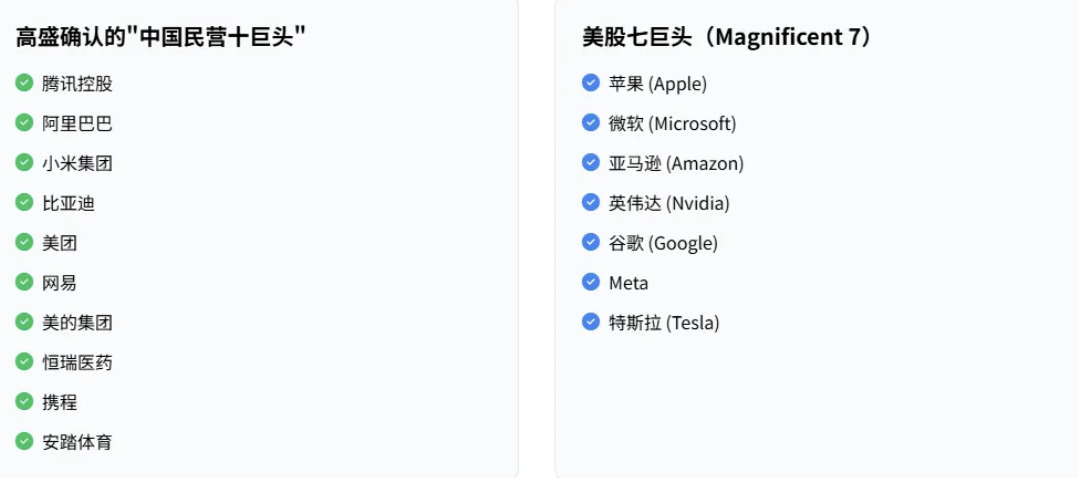This screenshot has width=1078, height=478.
Task: Click green check icon next to 小米集团
Action: 24,163
